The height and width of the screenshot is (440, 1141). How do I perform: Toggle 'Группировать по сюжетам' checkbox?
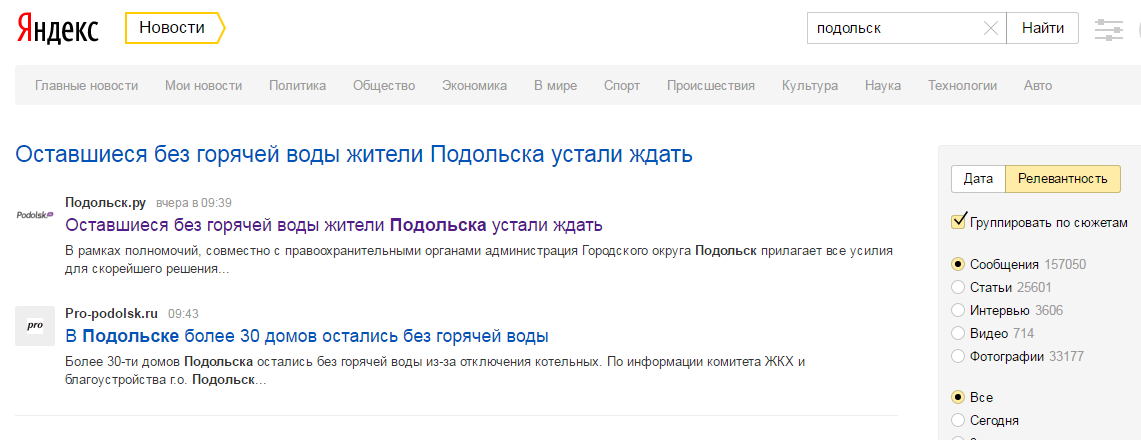(x=959, y=222)
